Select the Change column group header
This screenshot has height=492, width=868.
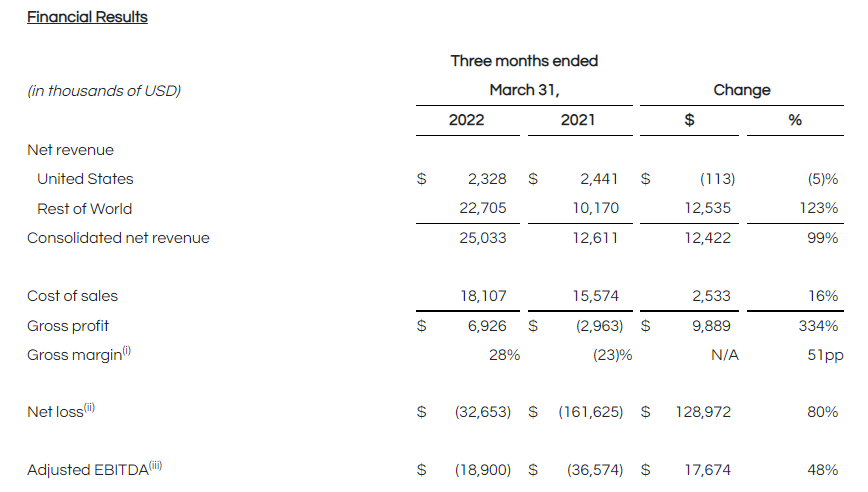click(x=741, y=90)
